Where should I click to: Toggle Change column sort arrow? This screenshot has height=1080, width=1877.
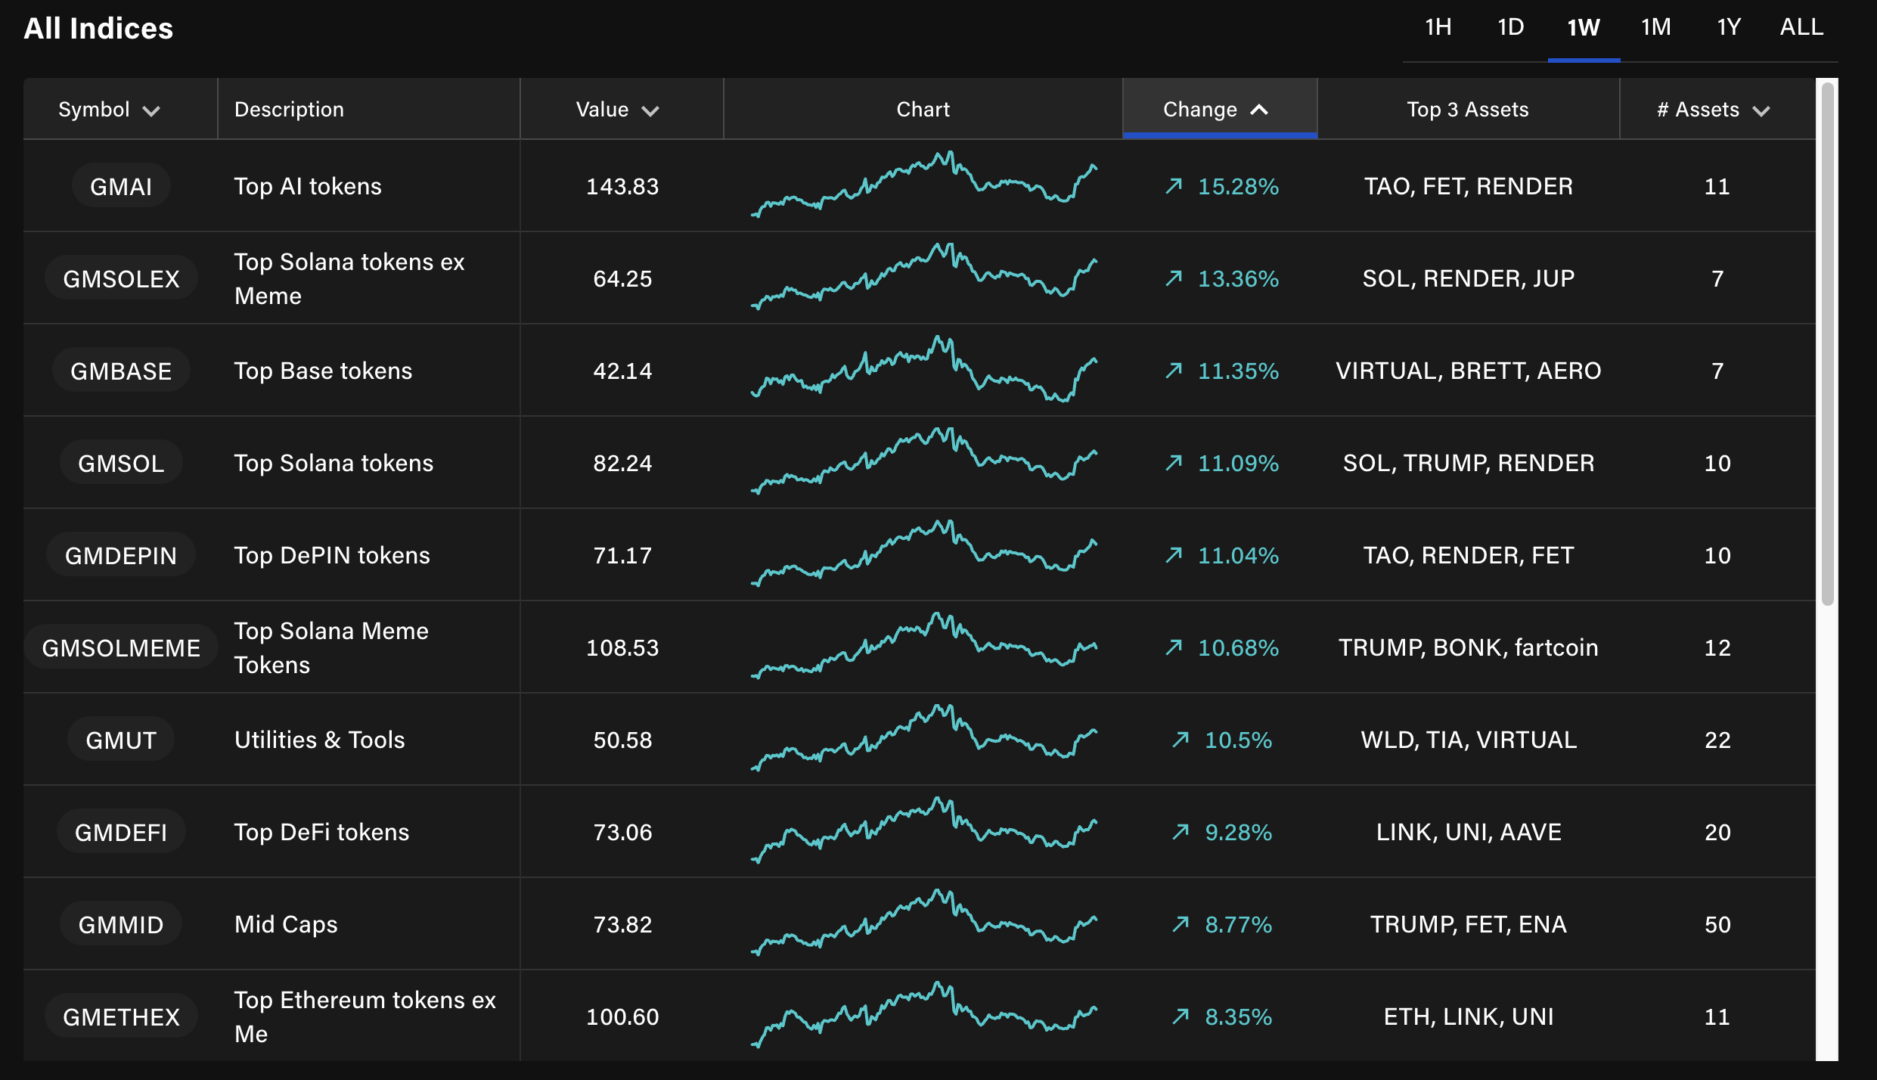(x=1259, y=109)
